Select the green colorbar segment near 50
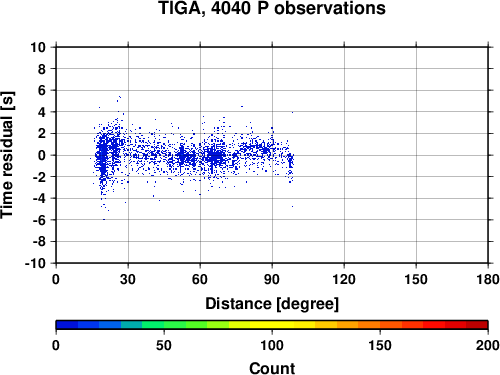The width and height of the screenshot is (500, 375). 175,325
